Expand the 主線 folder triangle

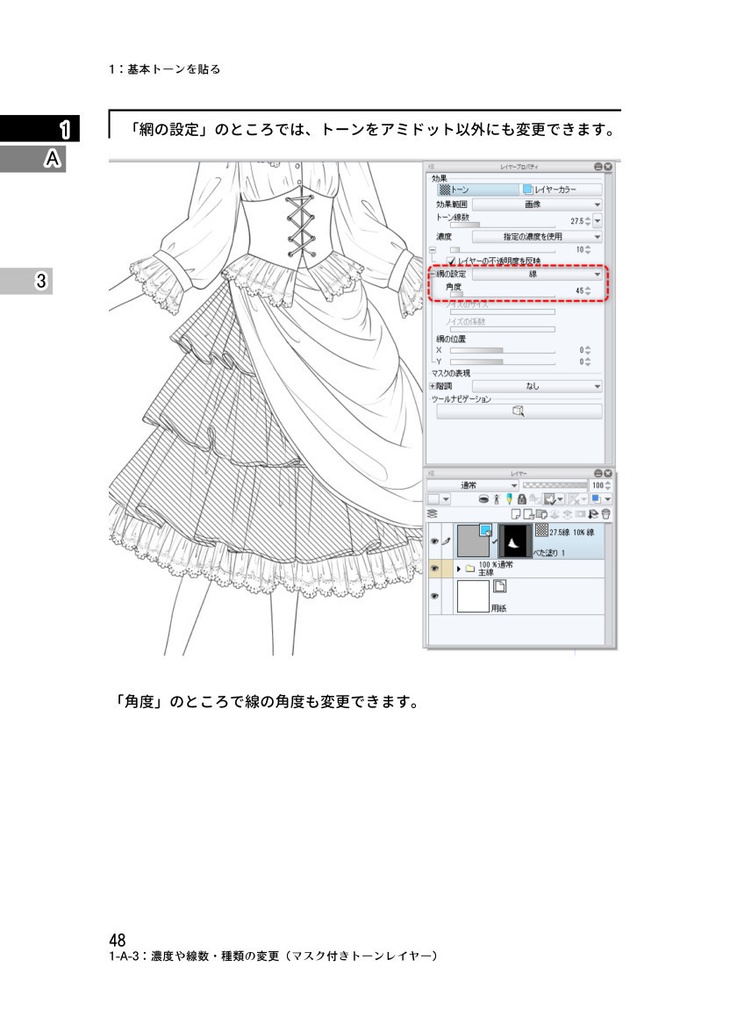click(458, 569)
